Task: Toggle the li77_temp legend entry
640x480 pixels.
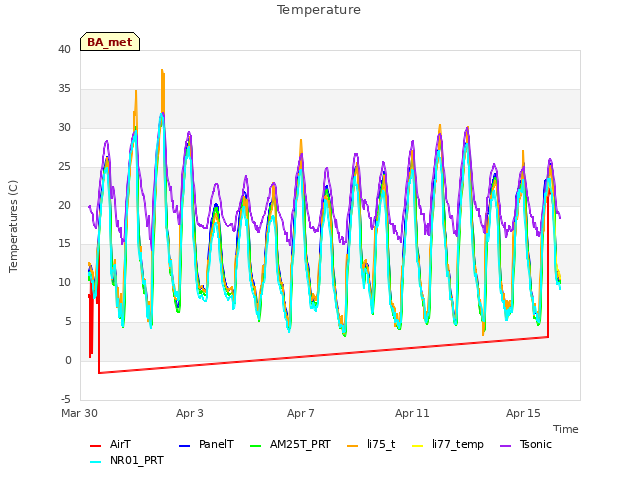Action: [x=448, y=444]
